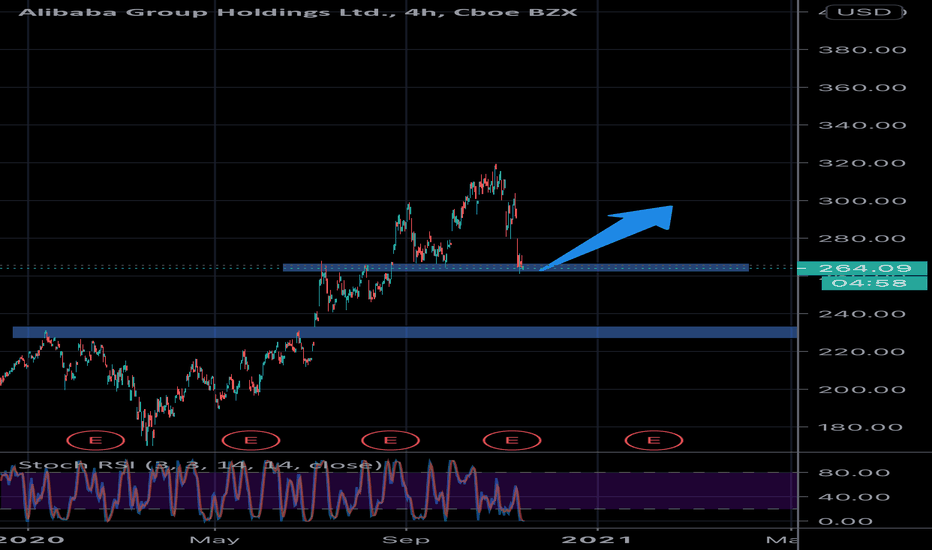Click the 280.00 price axis label

tap(862, 238)
